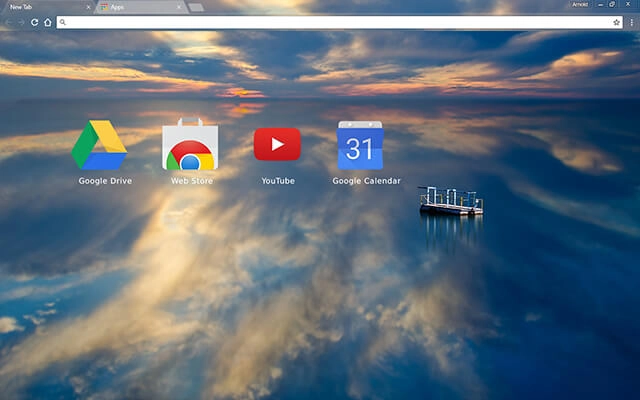Click the search magnifier in address bar

tap(62, 22)
